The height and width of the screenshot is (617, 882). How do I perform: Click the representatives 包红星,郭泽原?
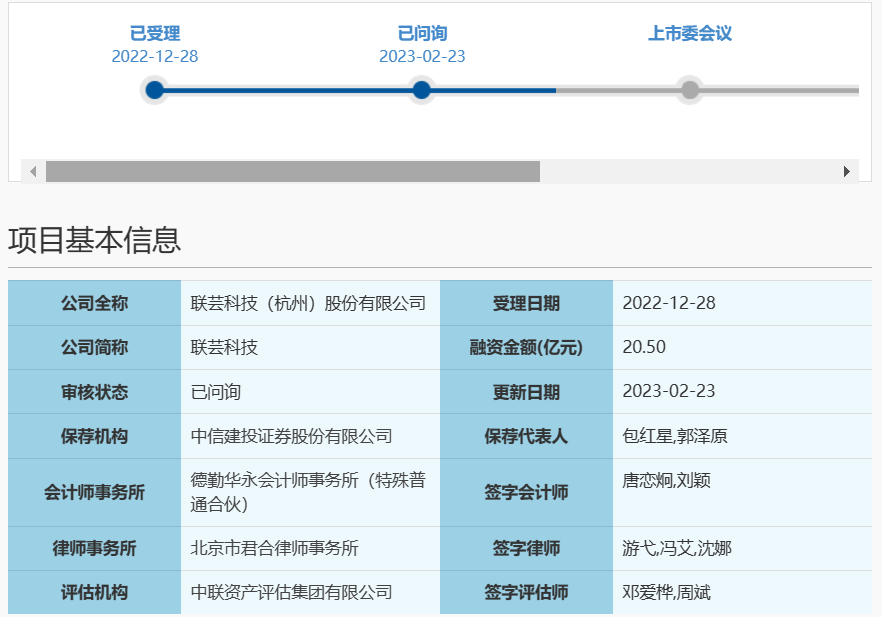coord(675,436)
